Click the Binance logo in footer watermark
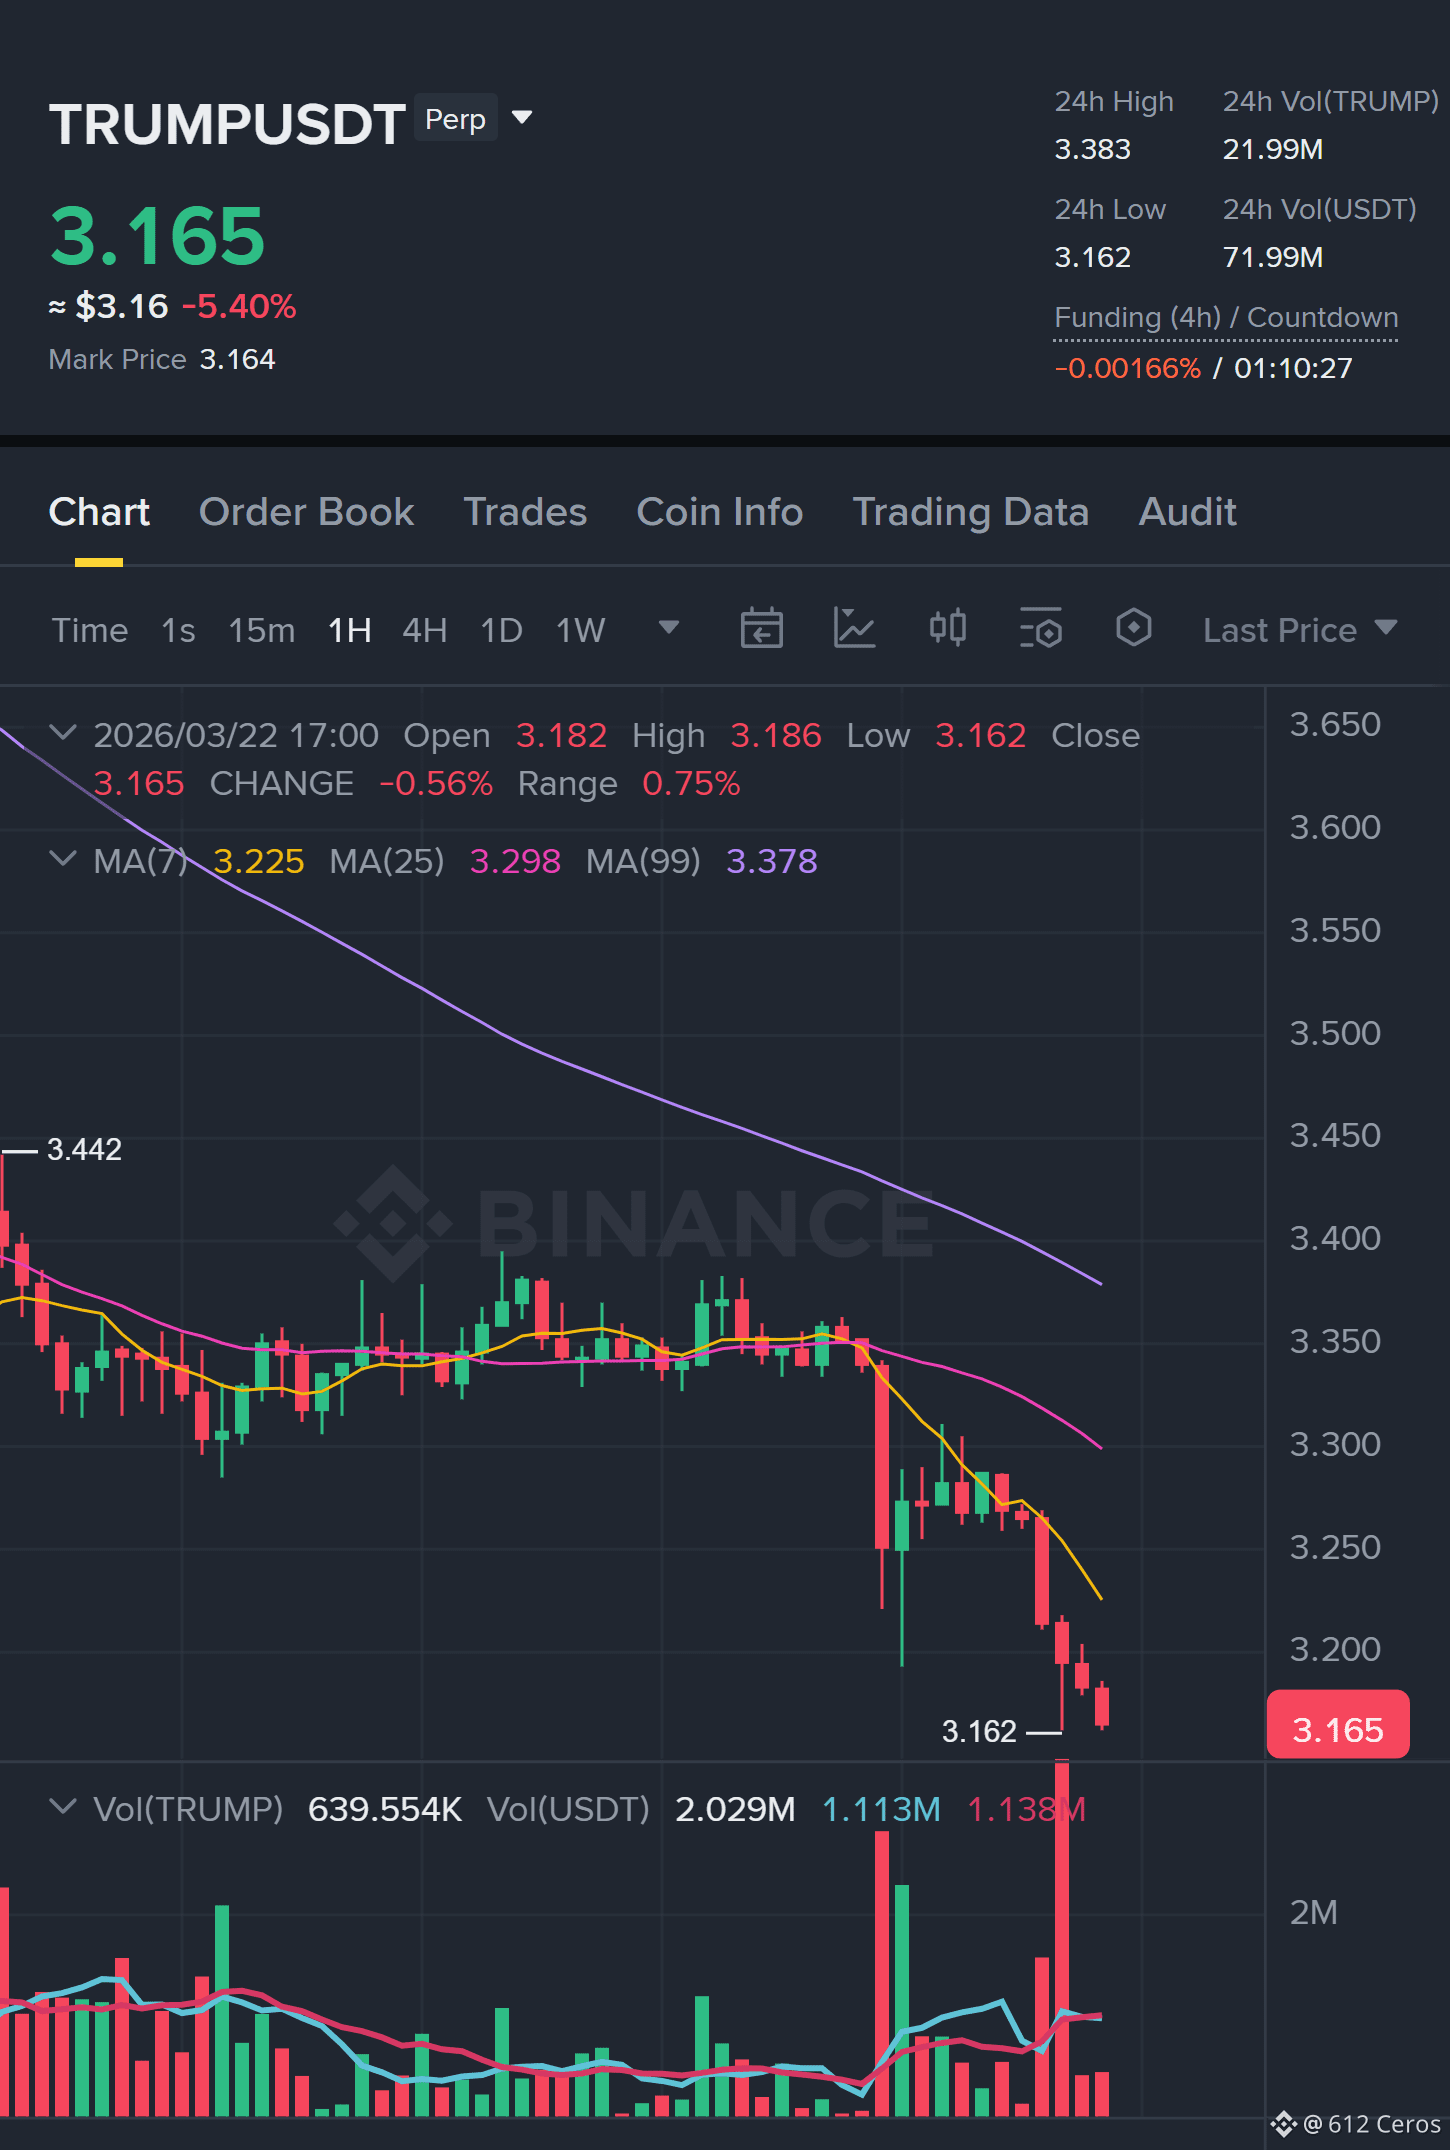Viewport: 1450px width, 2150px height. [x=1284, y=2124]
